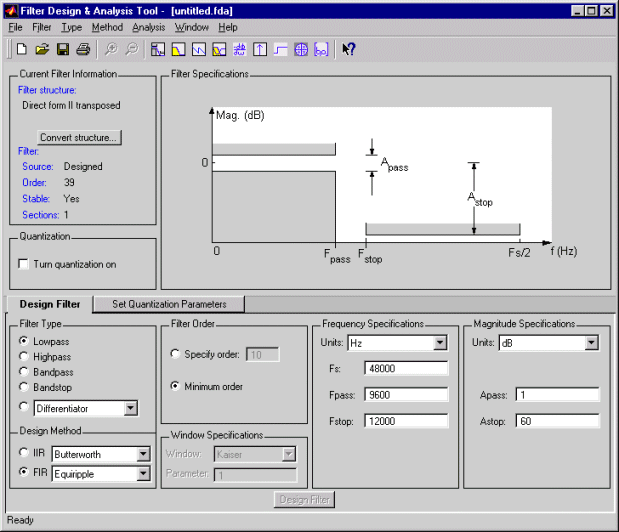Click the Astop value field
Viewport: 619px width, 532px height.
tap(557, 421)
